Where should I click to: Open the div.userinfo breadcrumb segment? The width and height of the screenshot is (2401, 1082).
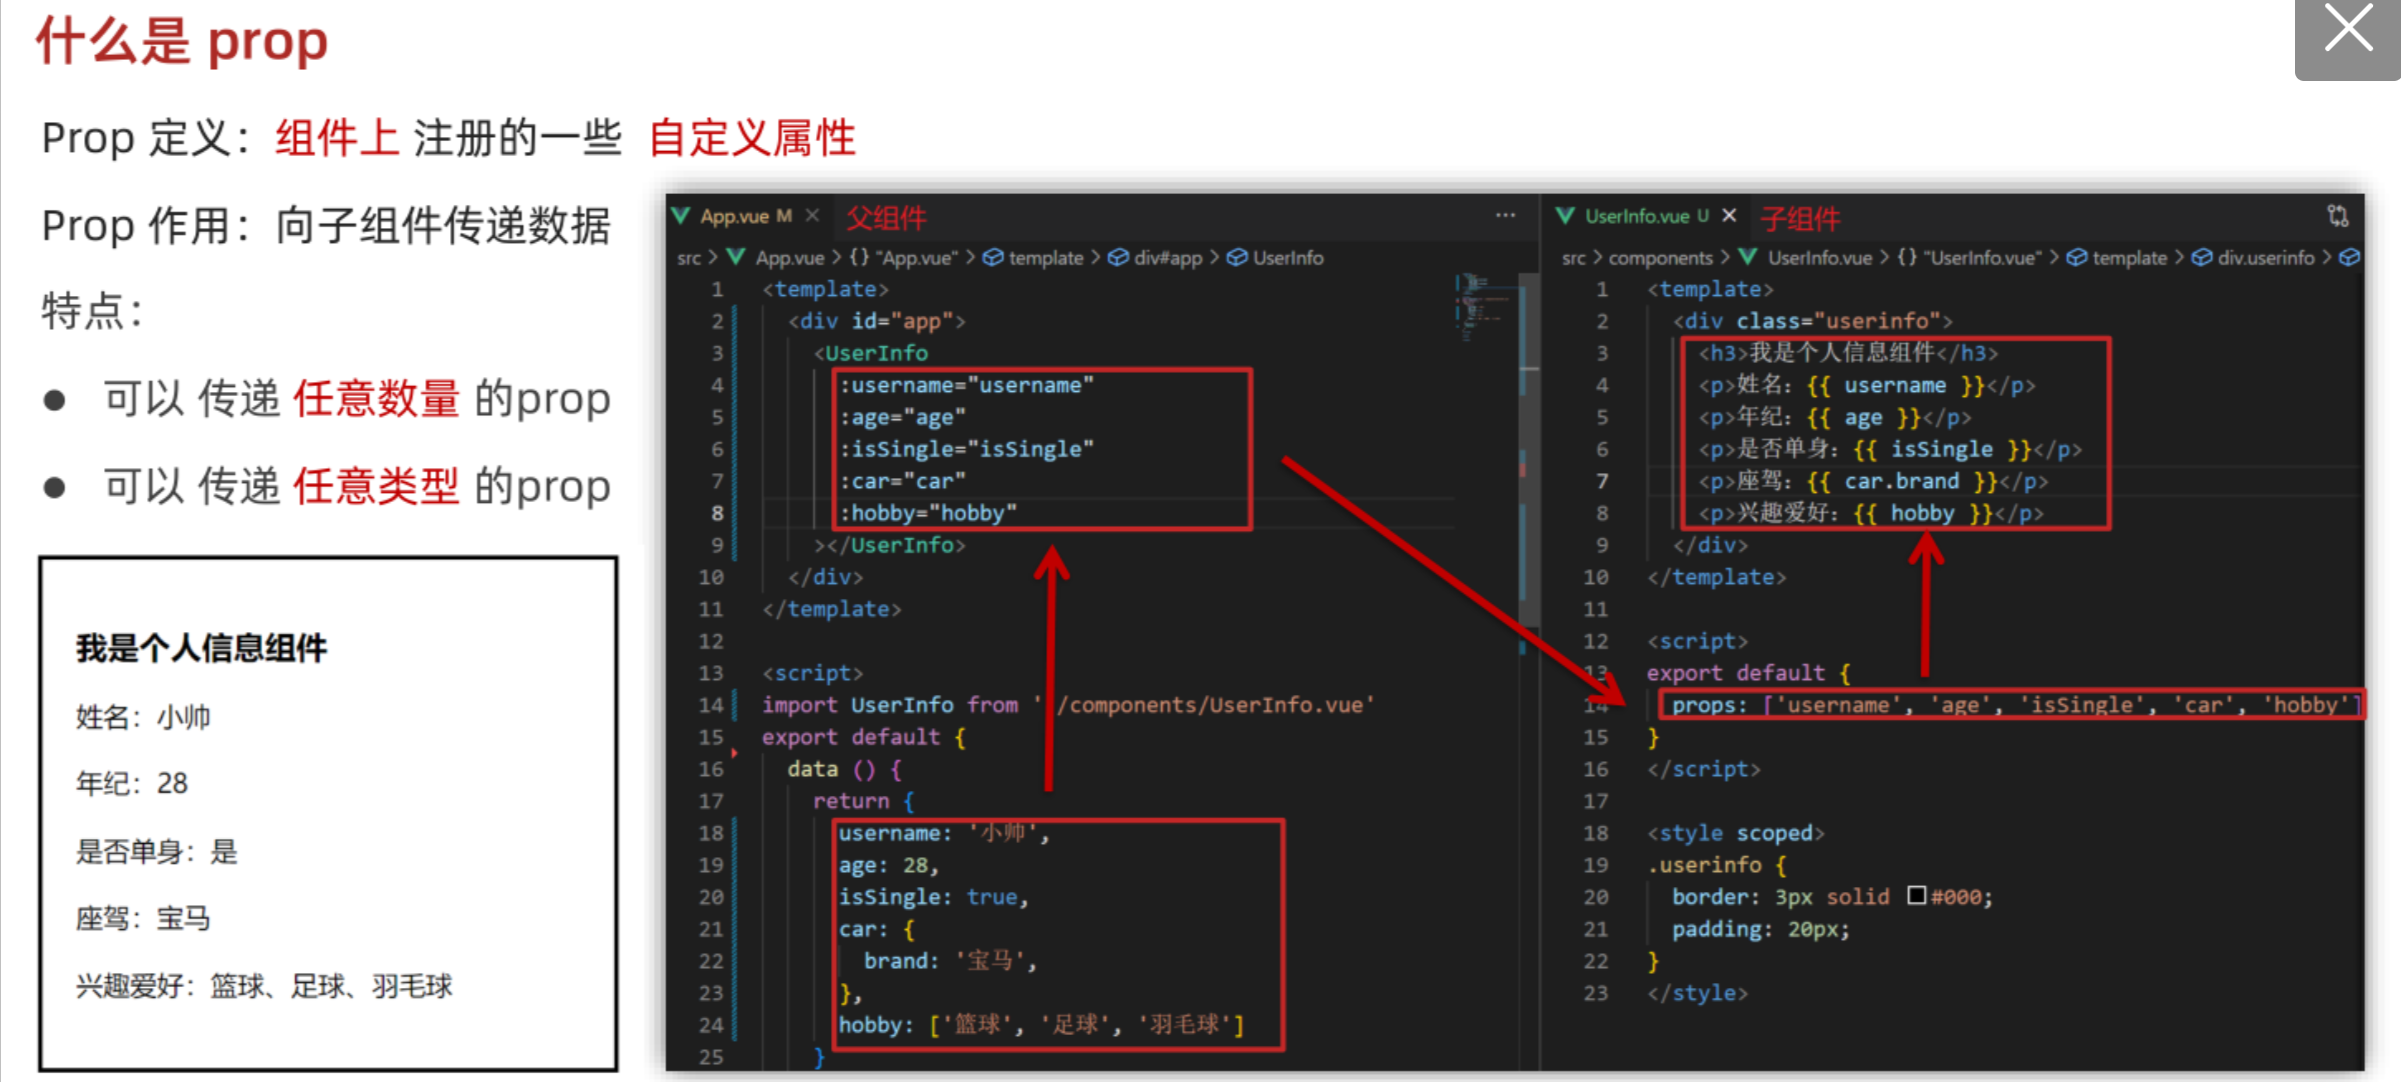[x=2266, y=258]
